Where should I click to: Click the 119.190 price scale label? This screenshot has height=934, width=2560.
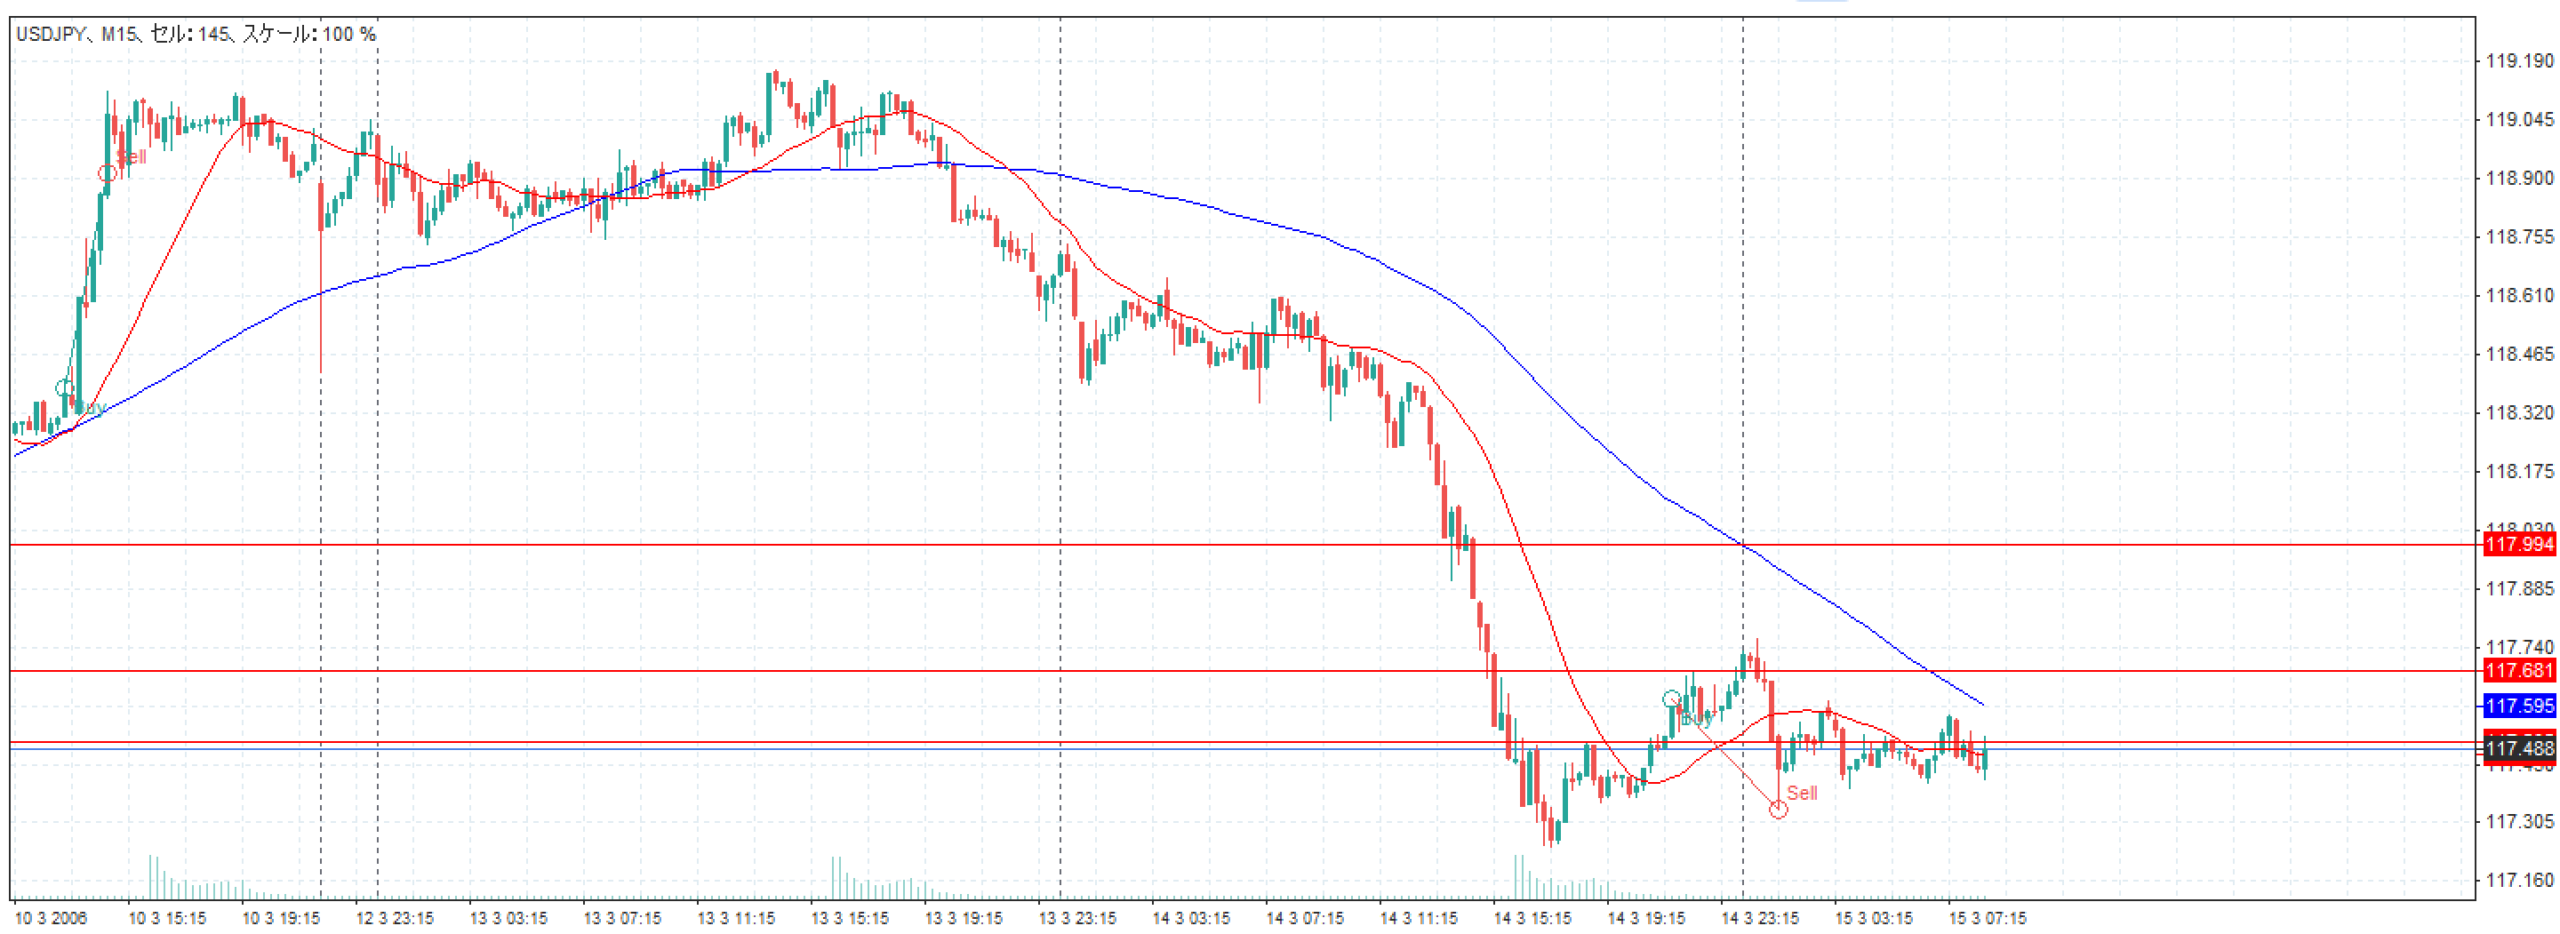2519,61
